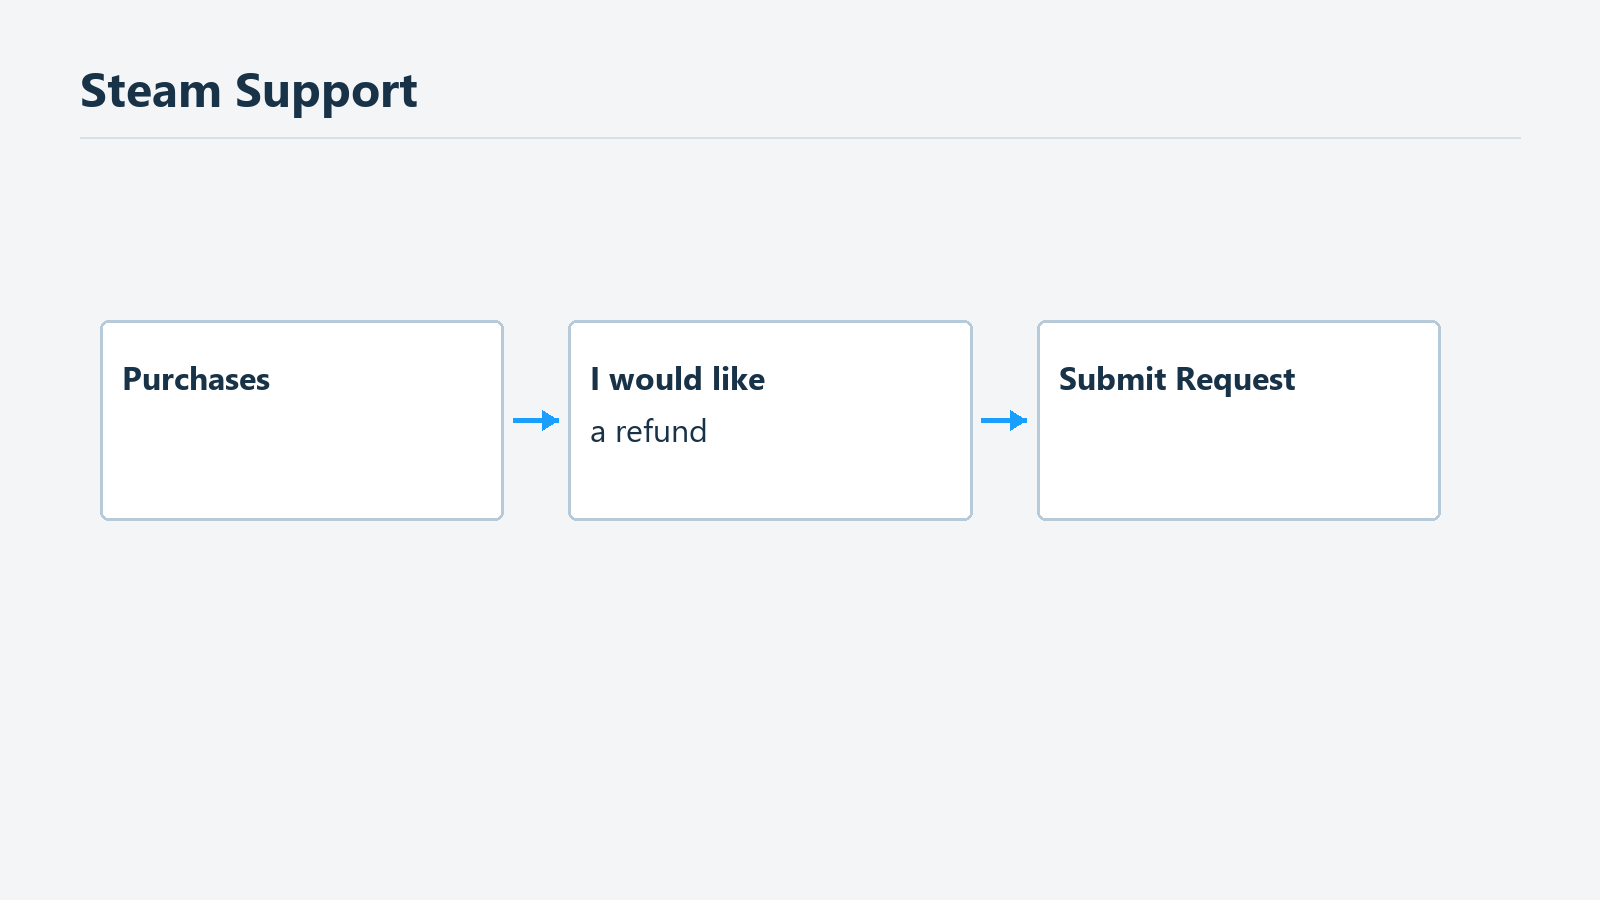The width and height of the screenshot is (1600, 900).
Task: Click the word 'Support' in the heading
Action: (x=327, y=93)
